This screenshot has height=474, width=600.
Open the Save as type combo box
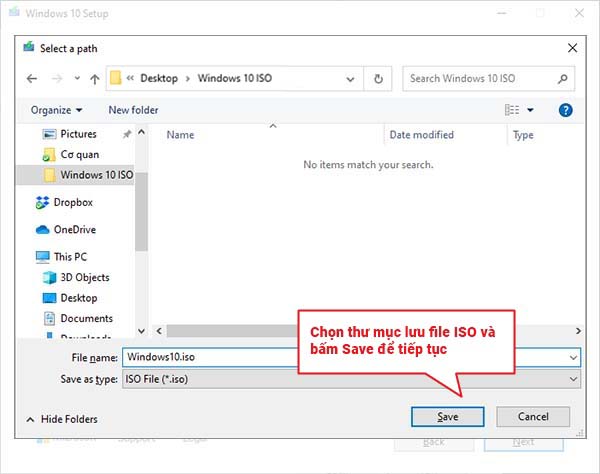(x=351, y=379)
